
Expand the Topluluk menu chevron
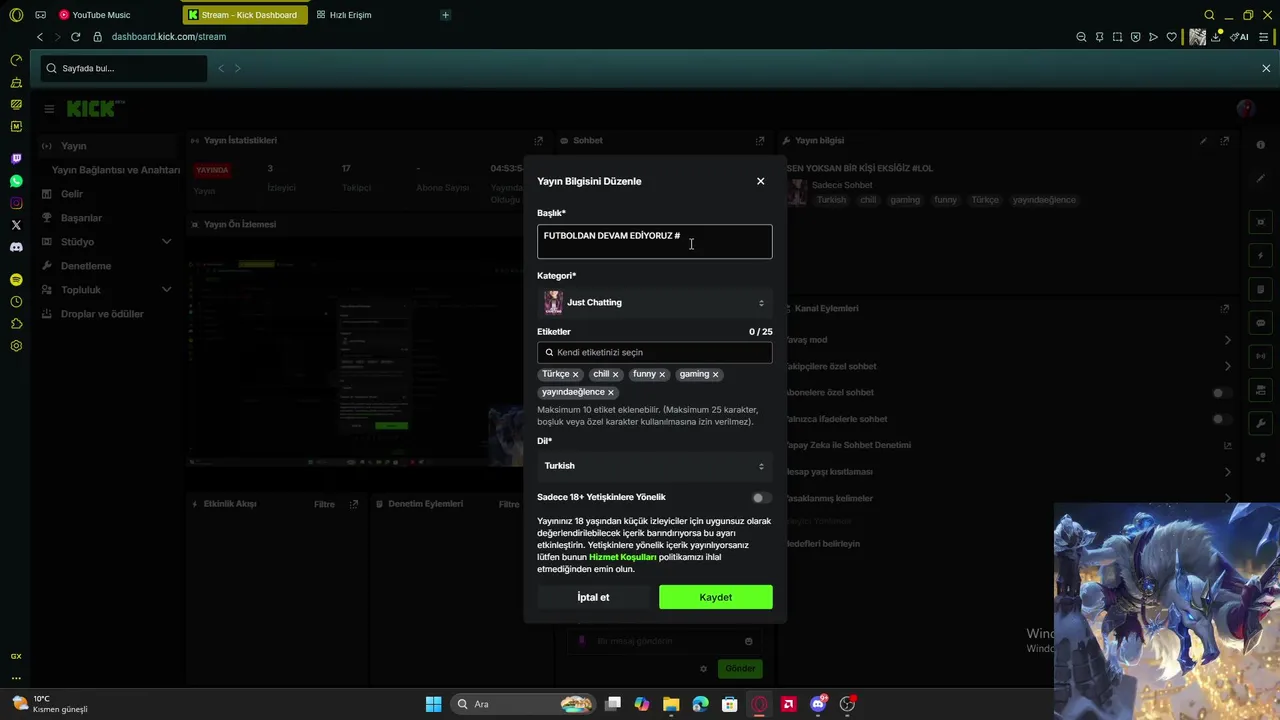(166, 290)
